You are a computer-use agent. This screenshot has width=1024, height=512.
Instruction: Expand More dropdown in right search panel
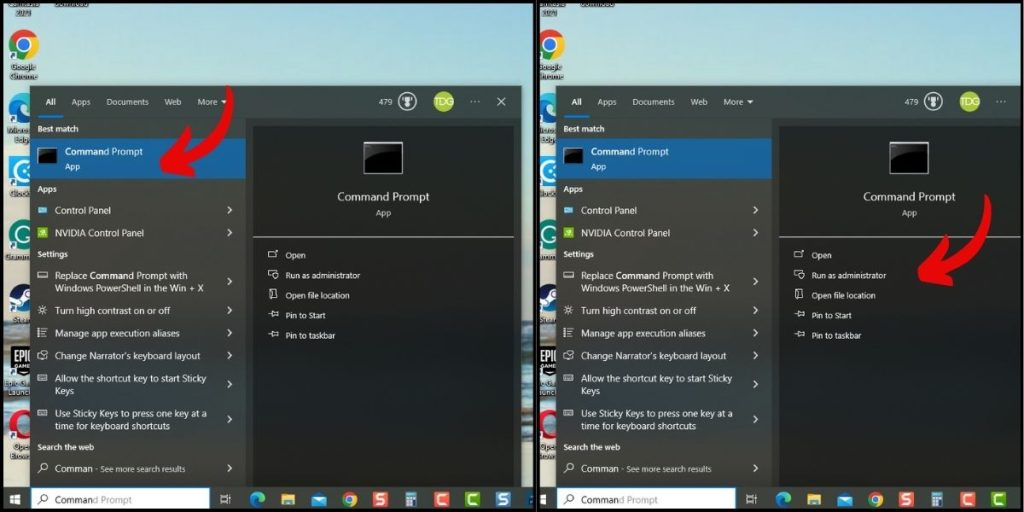coord(738,102)
